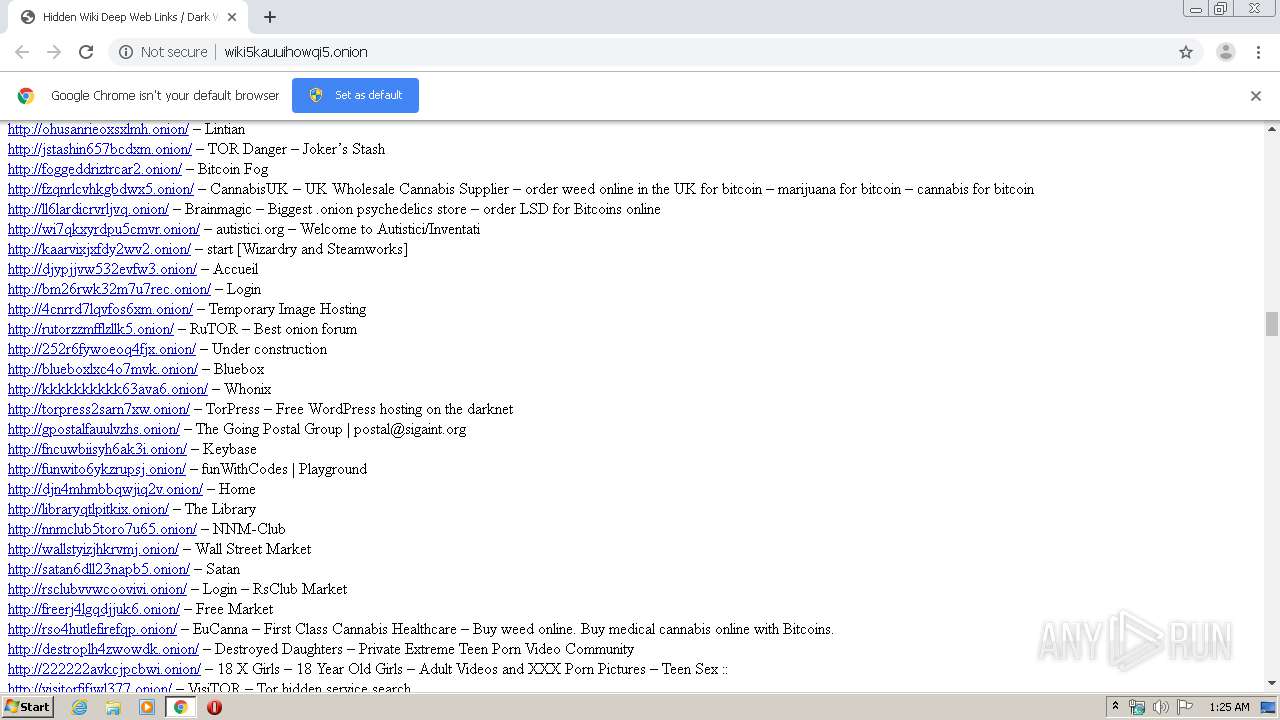This screenshot has width=1280, height=720.
Task: Open nnmclub5toro7u65.onion NNM-Club link
Action: [102, 529]
